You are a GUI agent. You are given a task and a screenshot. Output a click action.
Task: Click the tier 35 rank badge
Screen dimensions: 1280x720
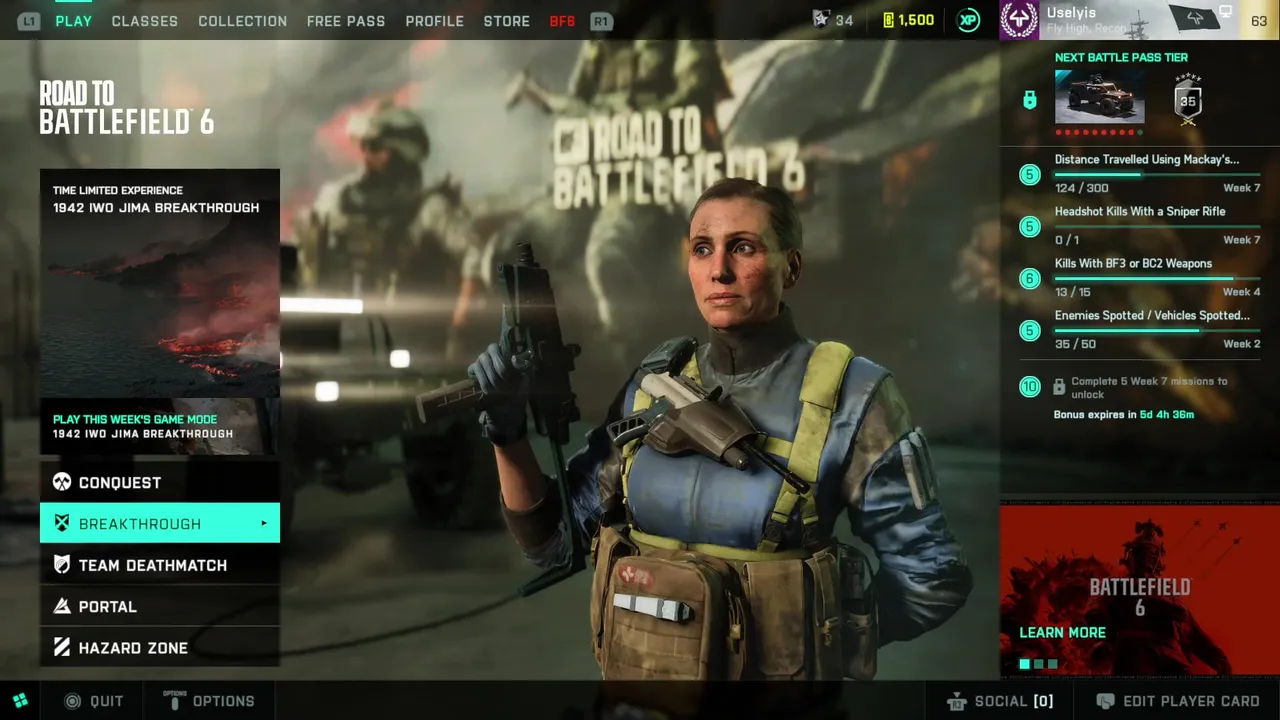pos(1188,100)
